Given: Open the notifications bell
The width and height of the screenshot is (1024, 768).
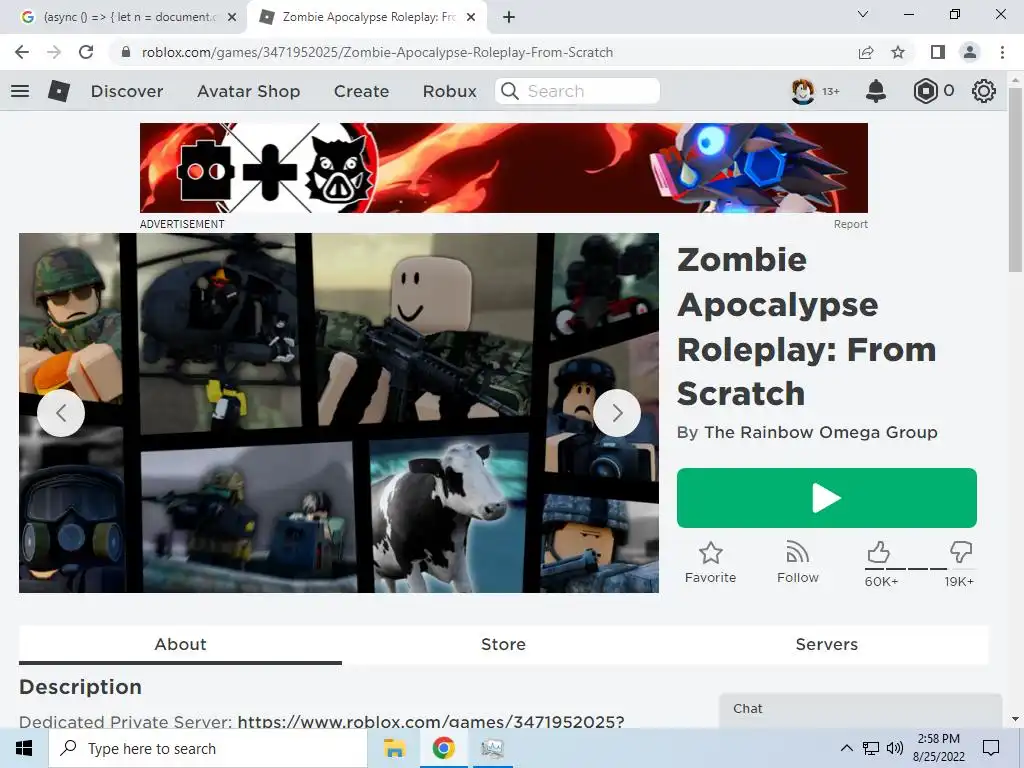Looking at the screenshot, I should 876,91.
